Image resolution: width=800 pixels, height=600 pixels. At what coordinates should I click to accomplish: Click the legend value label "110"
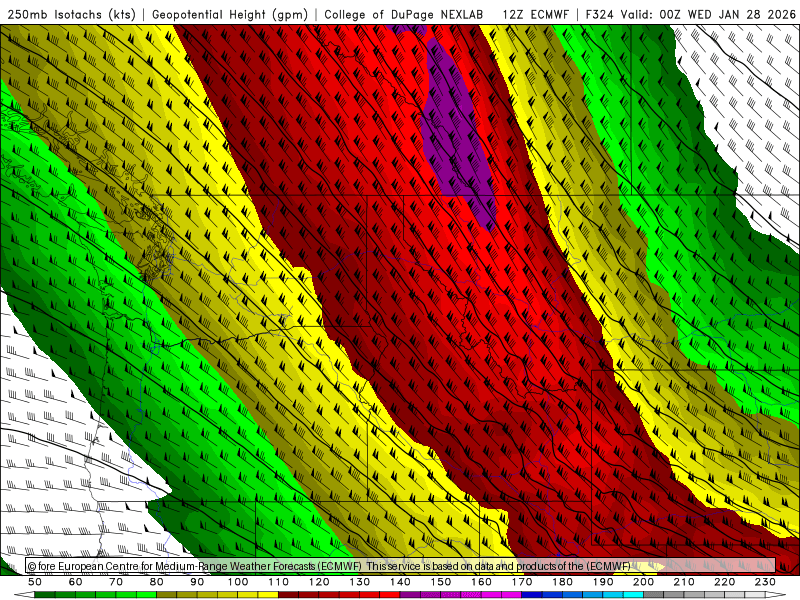click(x=279, y=582)
